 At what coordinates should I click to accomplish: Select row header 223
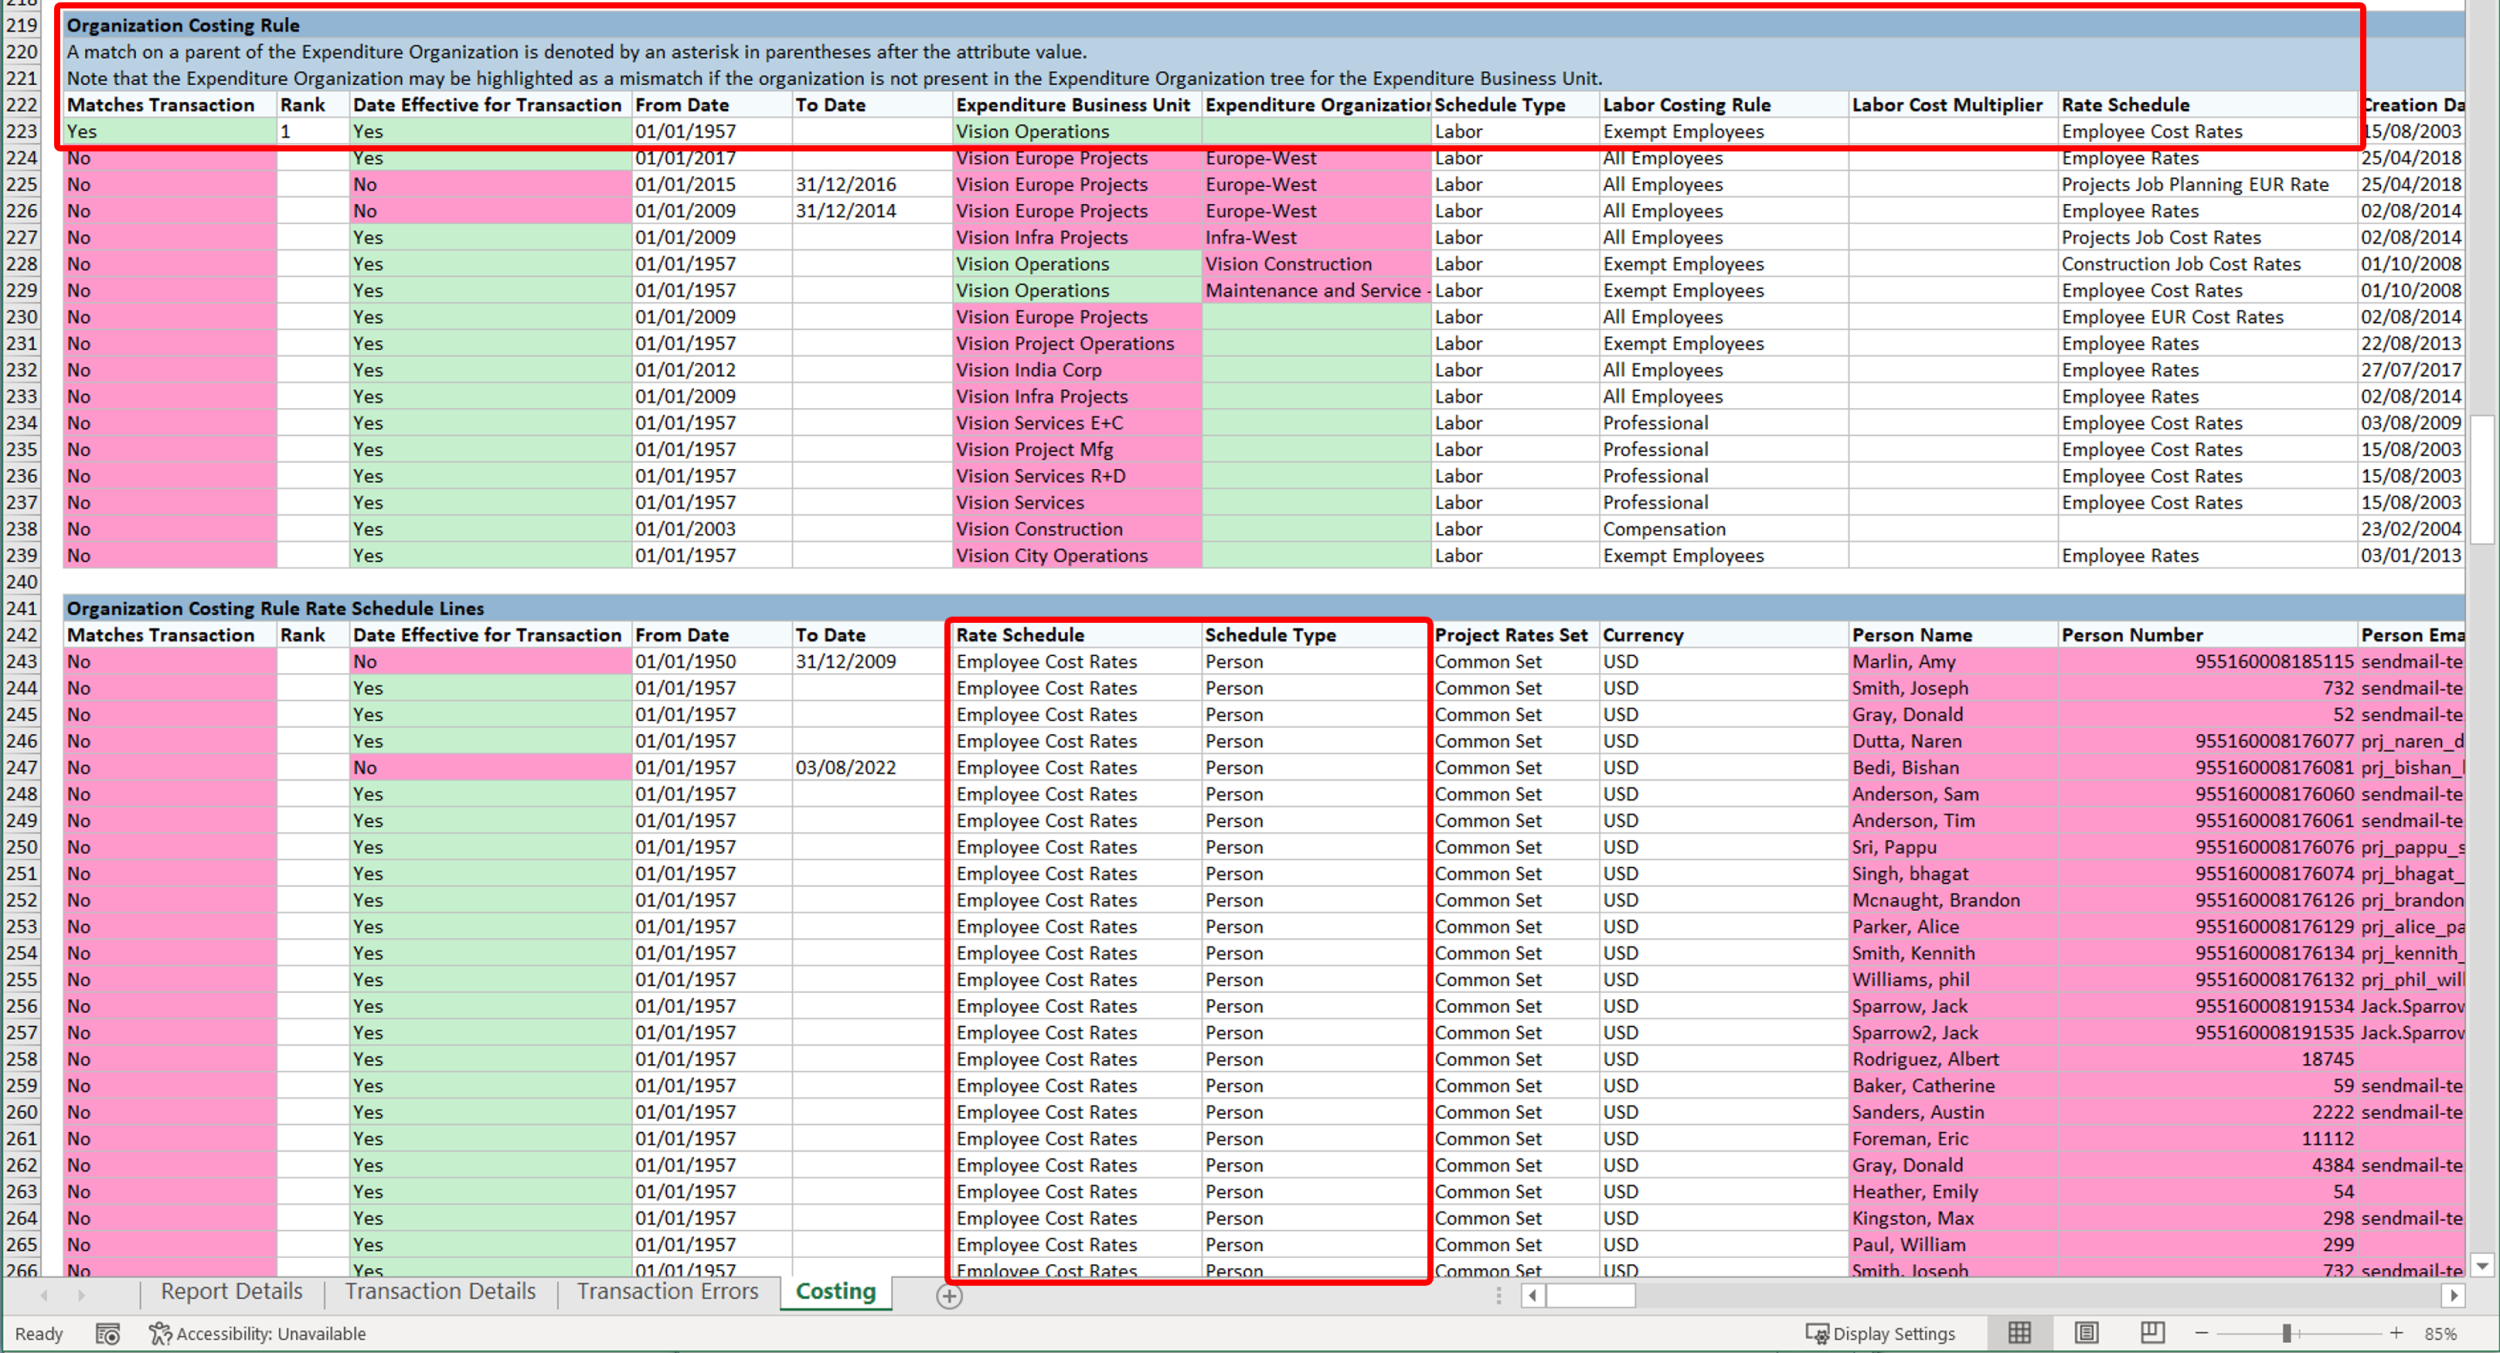[21, 131]
